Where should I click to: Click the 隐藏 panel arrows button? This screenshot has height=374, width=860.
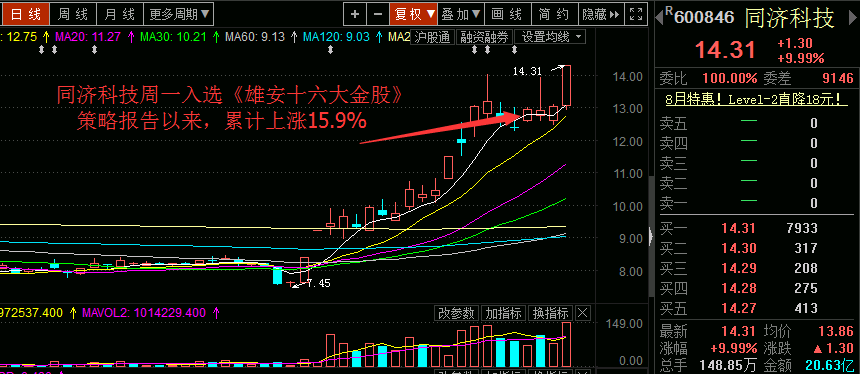(x=602, y=14)
